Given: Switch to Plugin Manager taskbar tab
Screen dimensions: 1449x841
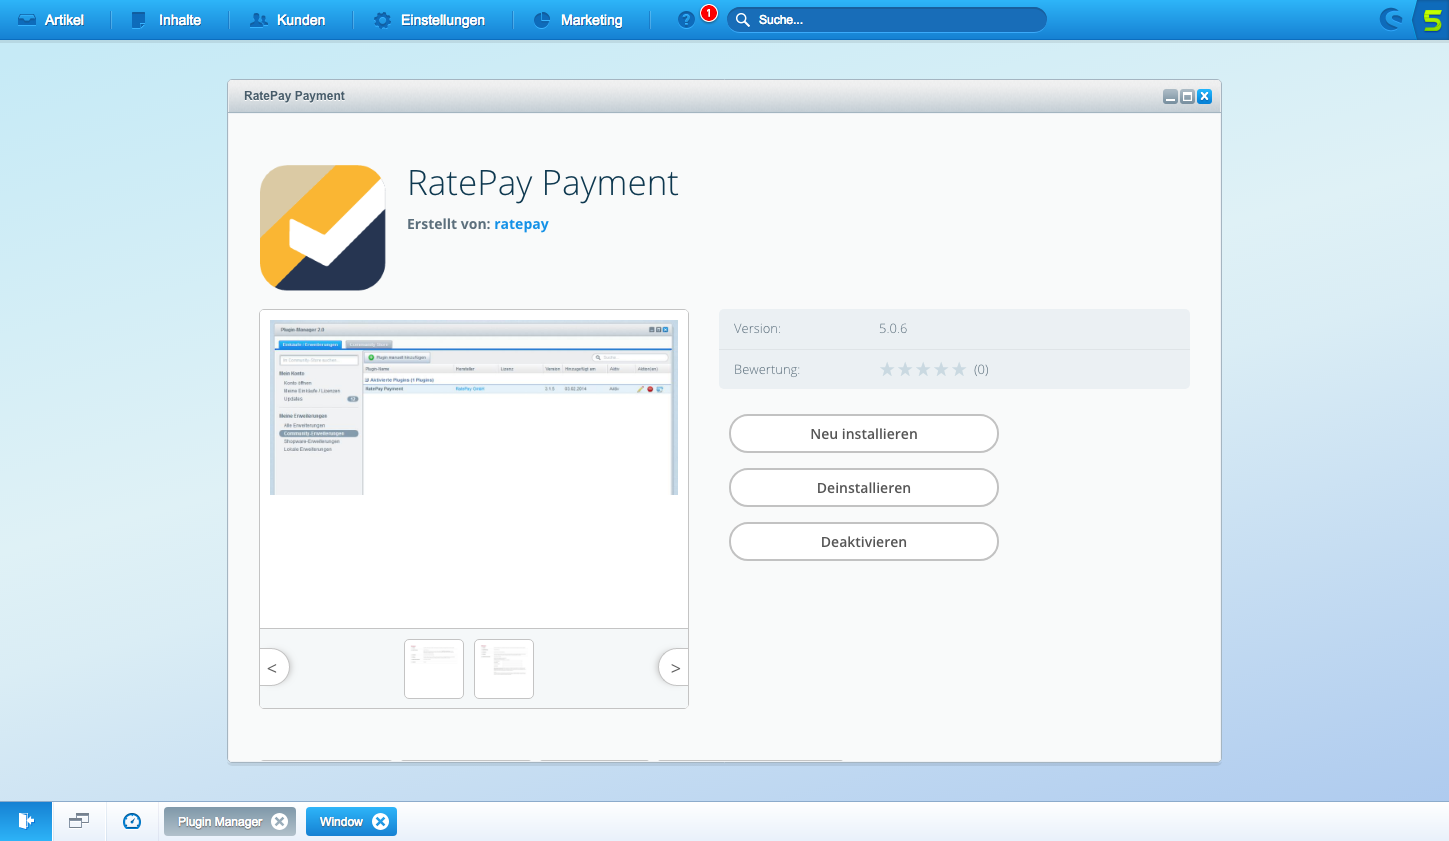Looking at the screenshot, I should click(x=219, y=822).
